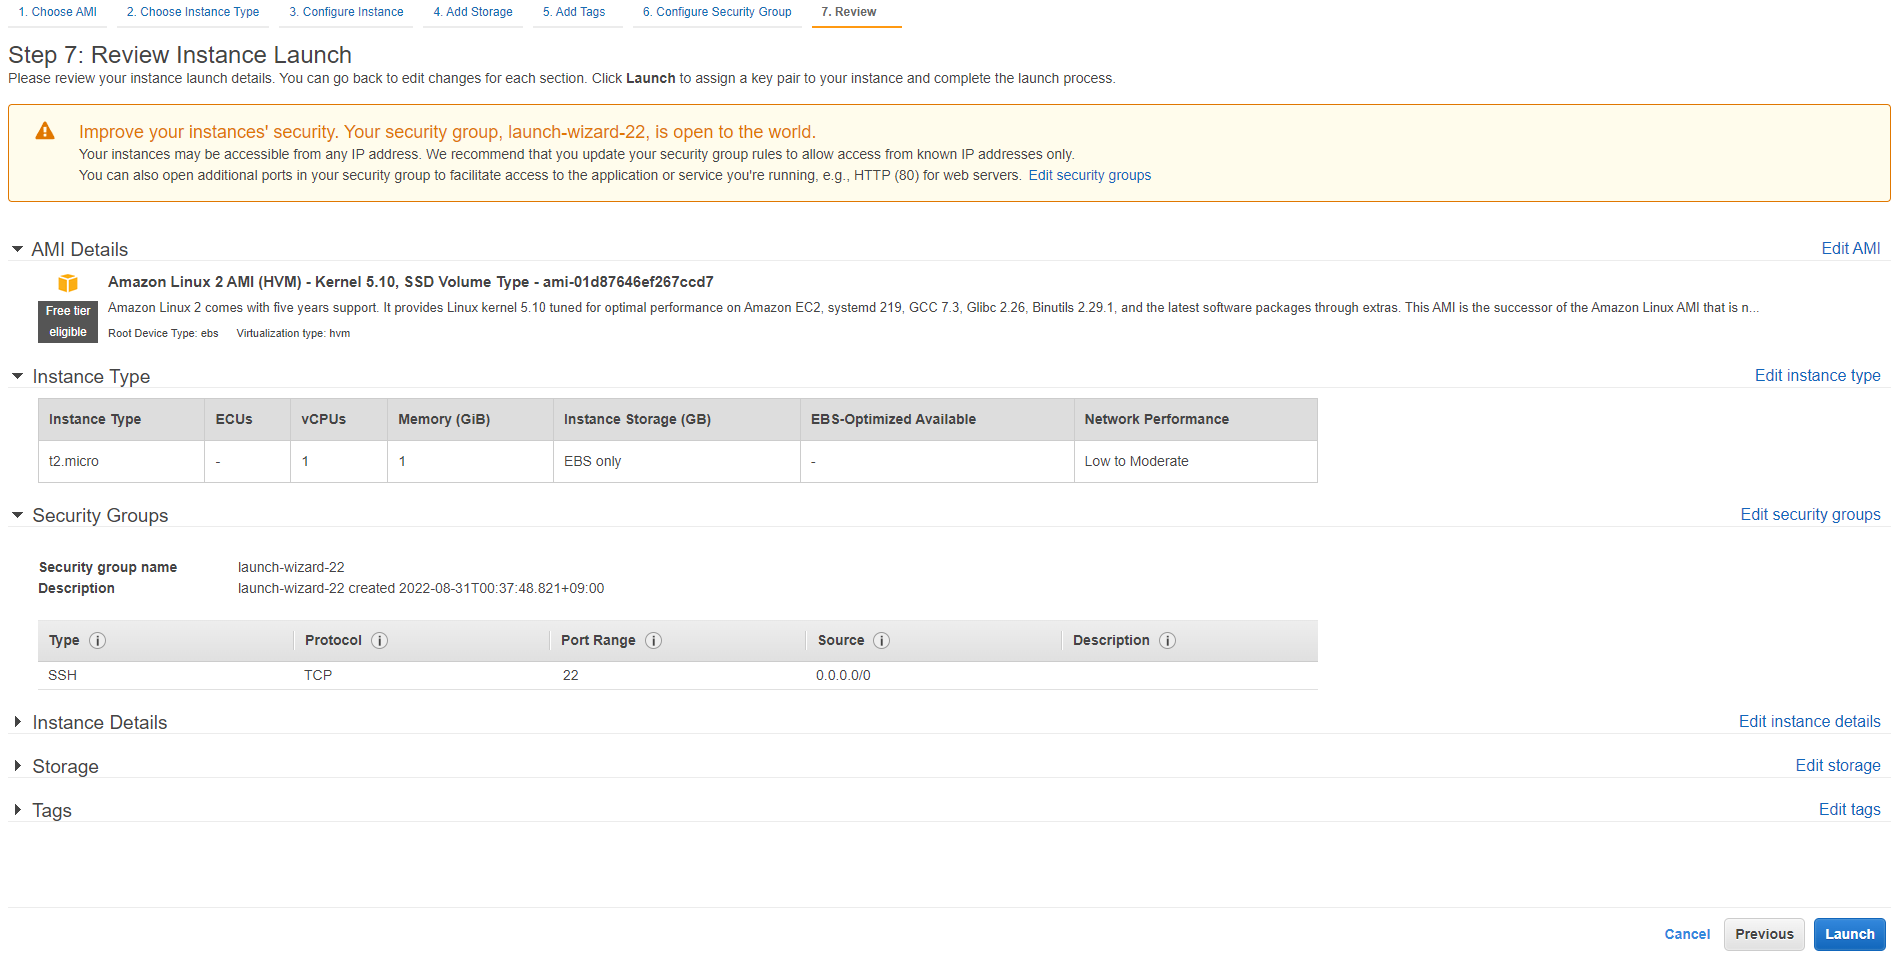The height and width of the screenshot is (966, 1900).
Task: Click the security group name launch-wizard-22
Action: click(x=291, y=567)
